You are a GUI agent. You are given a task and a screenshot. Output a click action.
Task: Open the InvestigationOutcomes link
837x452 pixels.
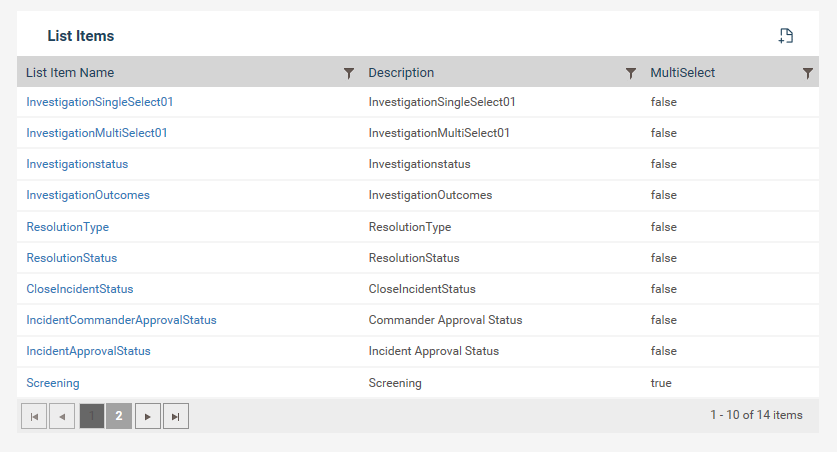pyautogui.click(x=88, y=195)
